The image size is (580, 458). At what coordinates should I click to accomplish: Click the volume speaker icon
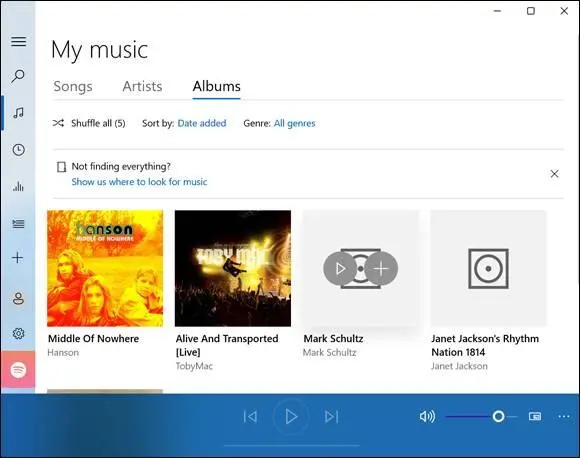(x=427, y=417)
